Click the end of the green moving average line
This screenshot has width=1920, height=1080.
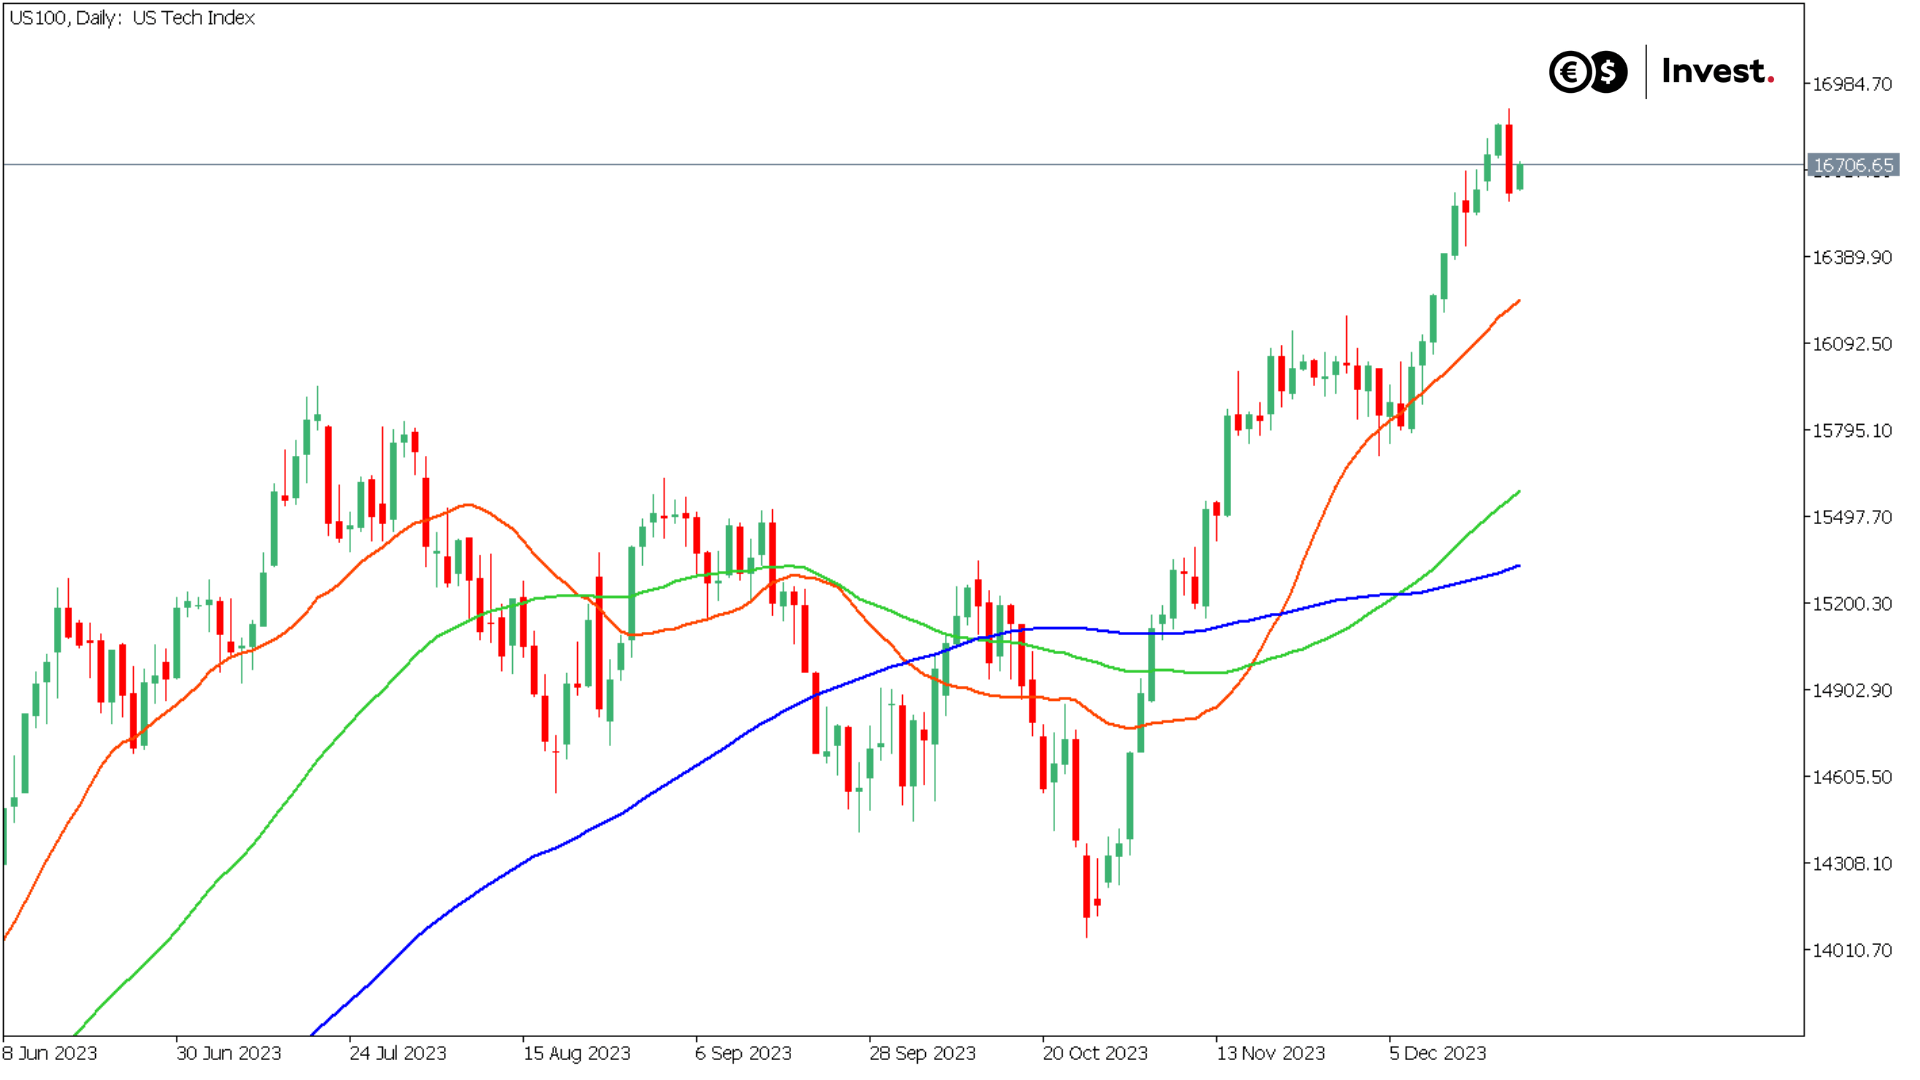[x=1519, y=491]
